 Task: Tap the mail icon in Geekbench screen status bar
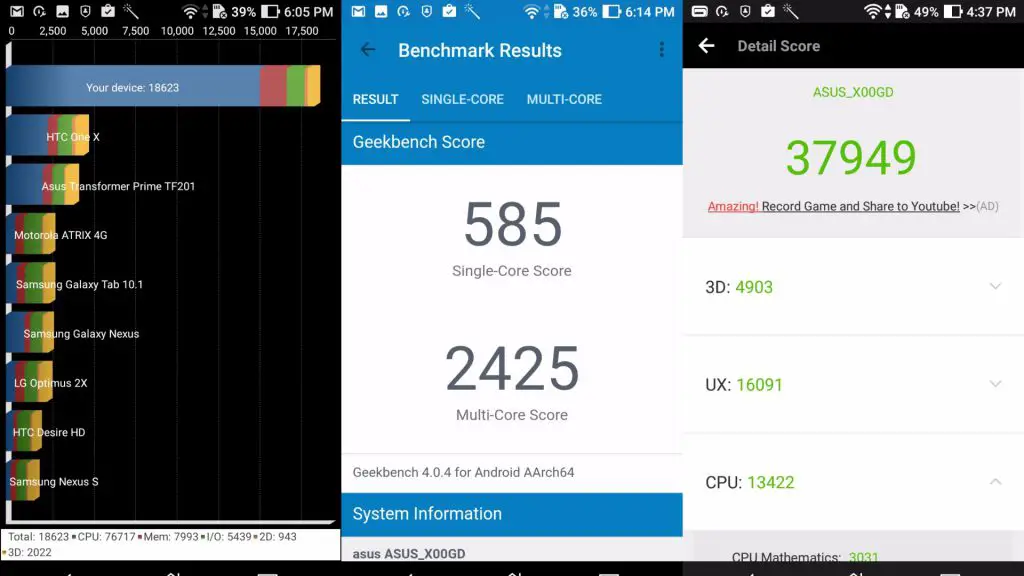pyautogui.click(x=358, y=12)
